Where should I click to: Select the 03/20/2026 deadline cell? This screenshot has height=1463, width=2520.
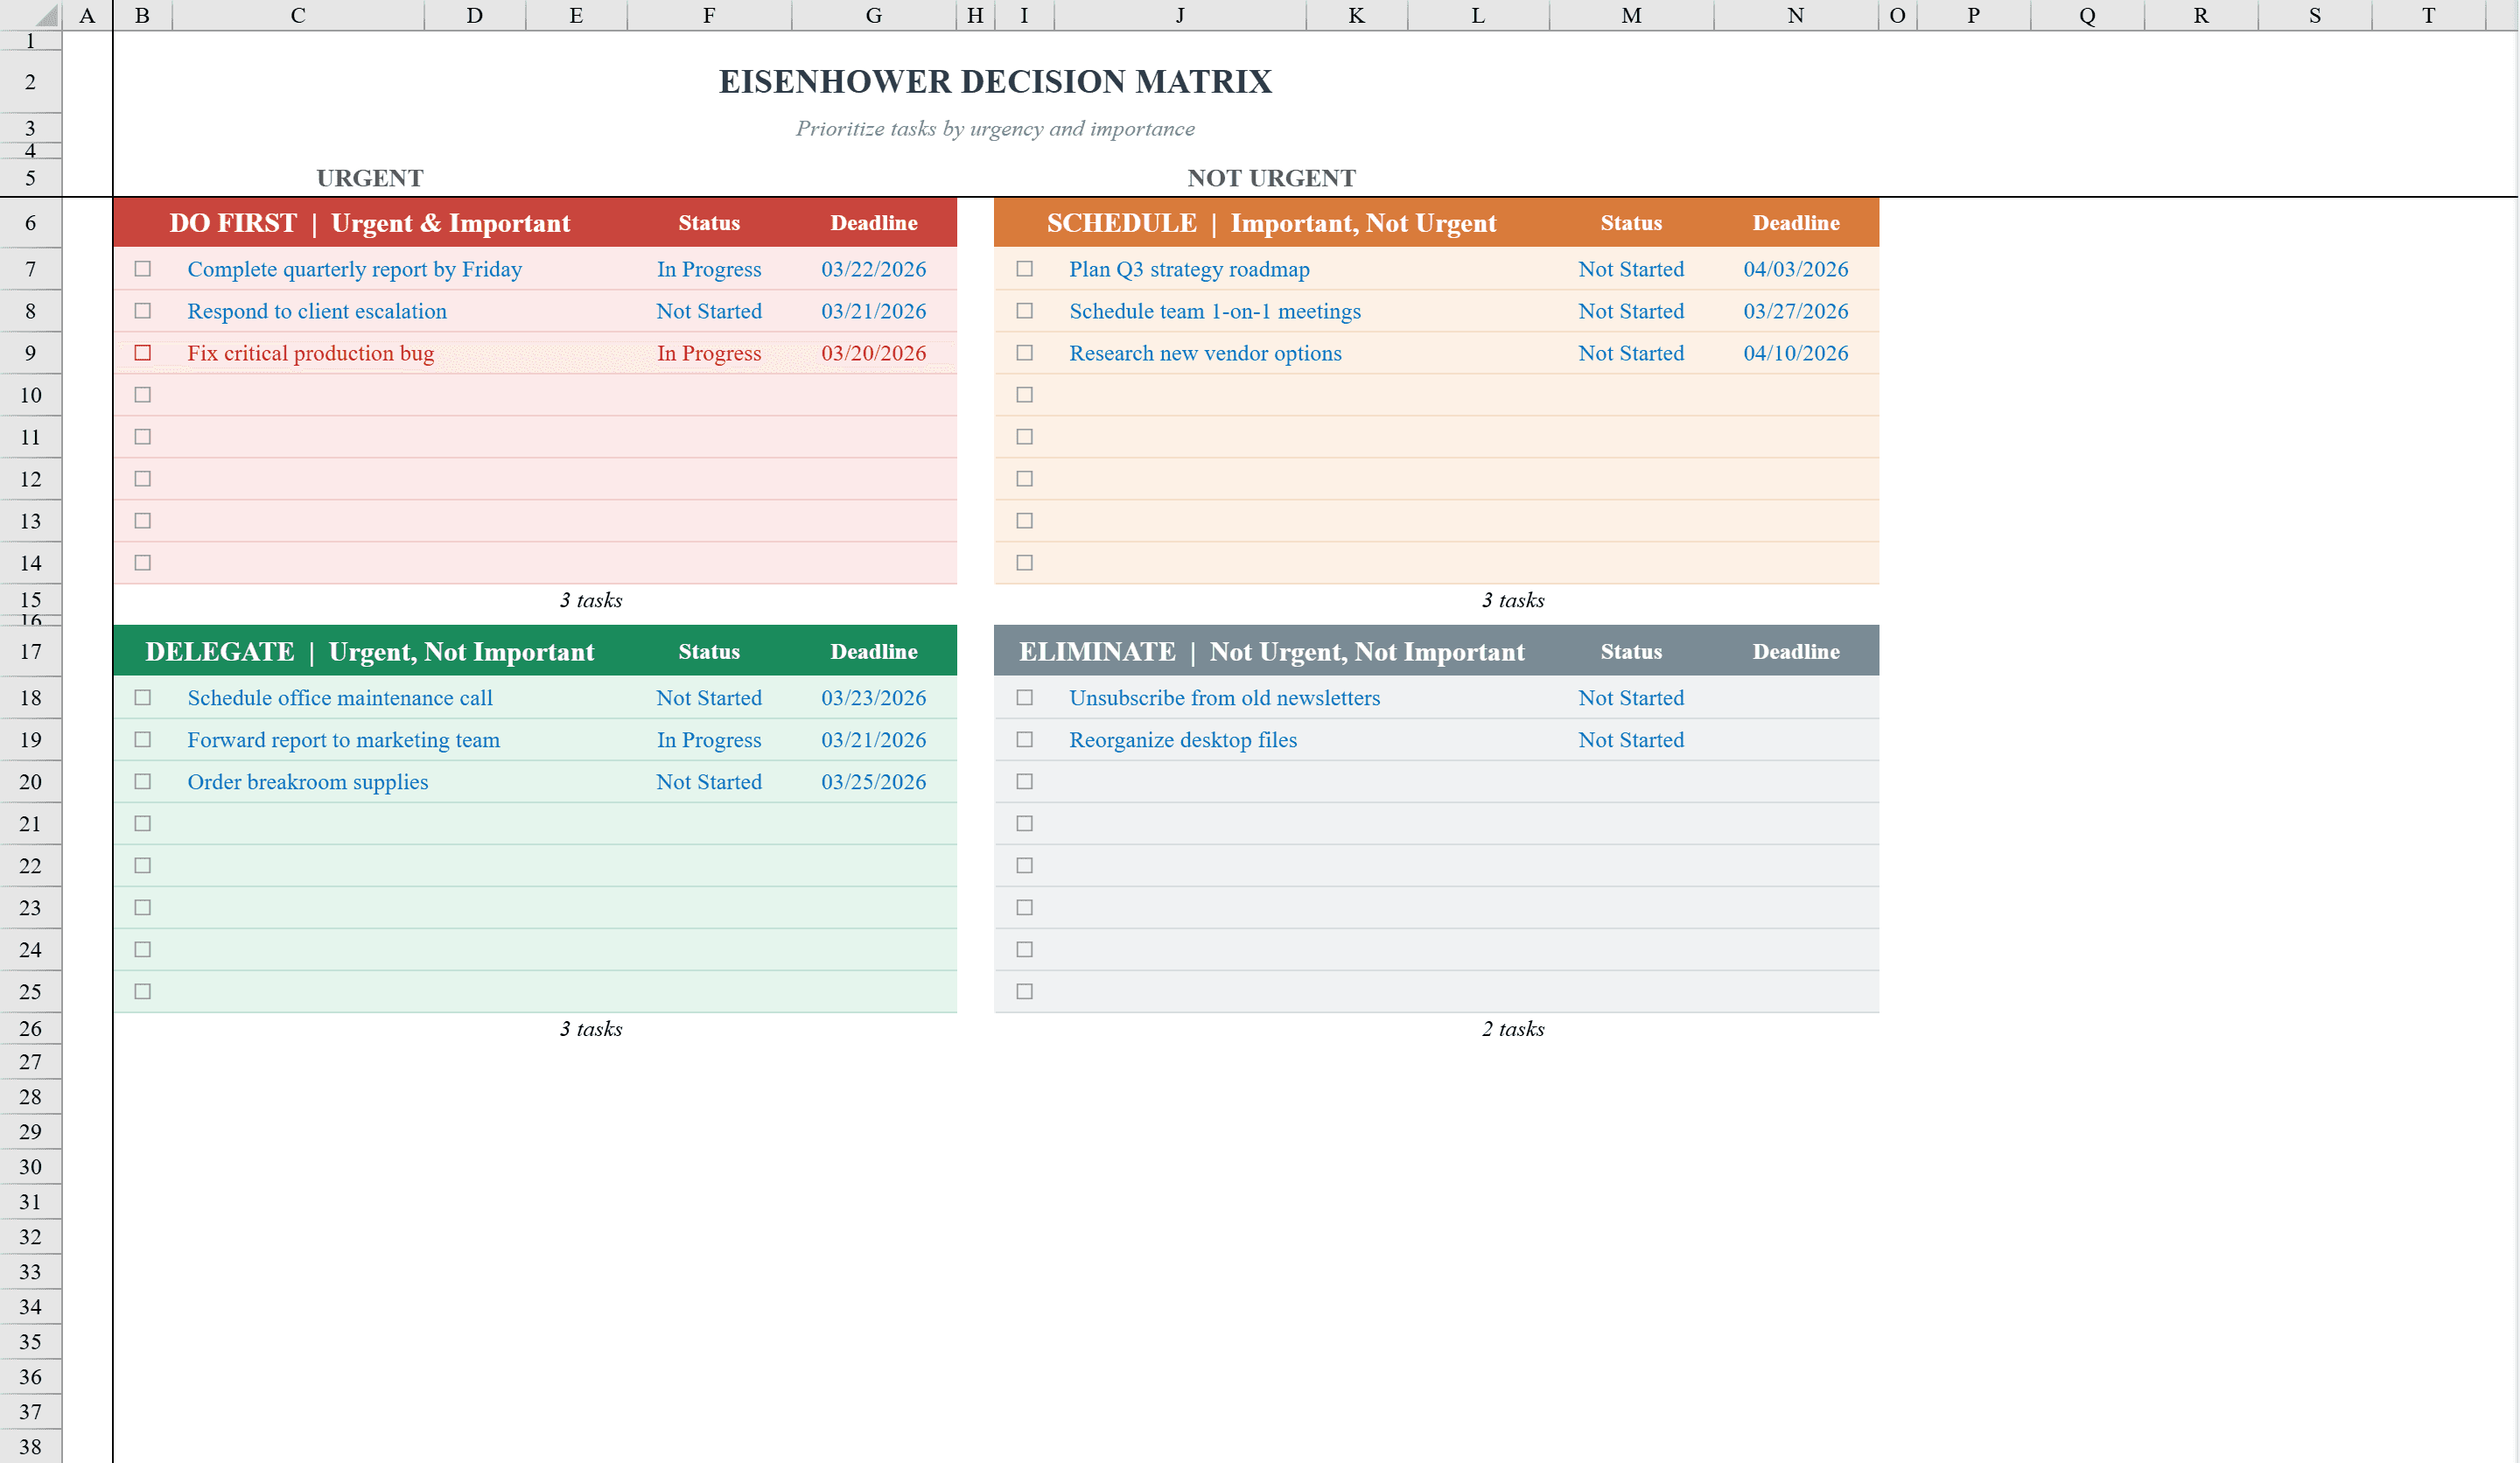873,353
